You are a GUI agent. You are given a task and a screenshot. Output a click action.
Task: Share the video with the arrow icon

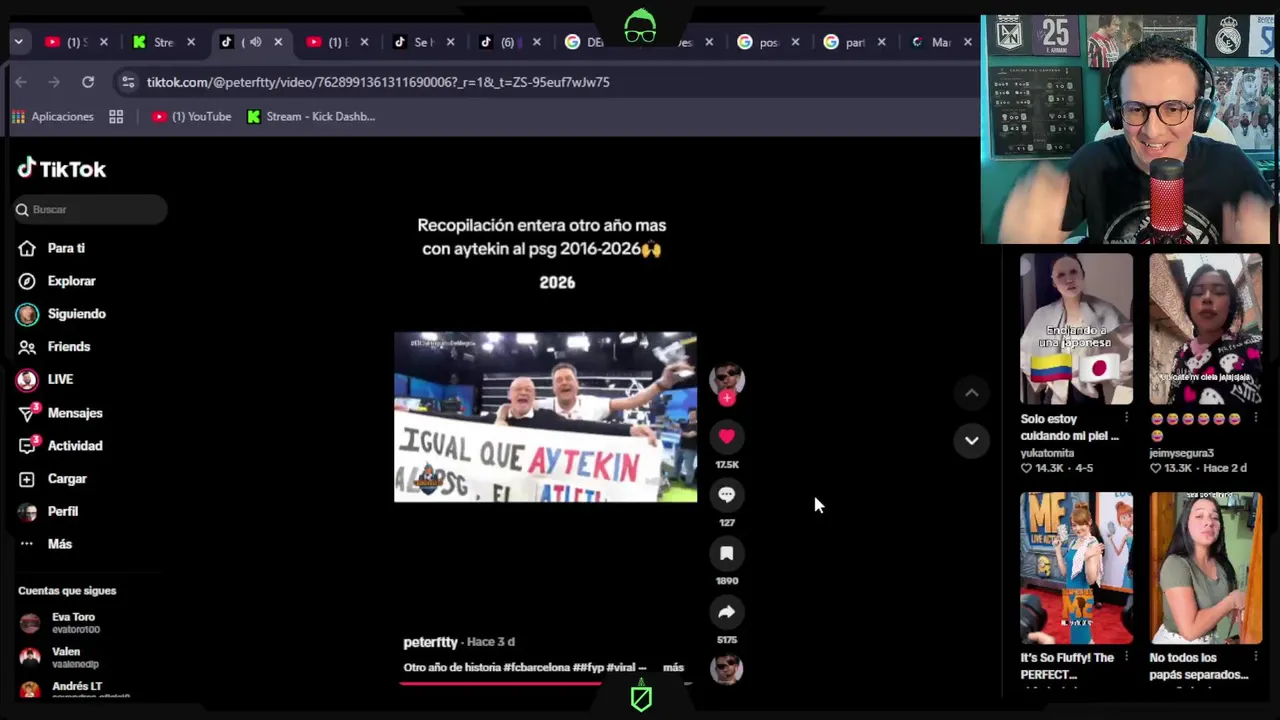pyautogui.click(x=727, y=612)
